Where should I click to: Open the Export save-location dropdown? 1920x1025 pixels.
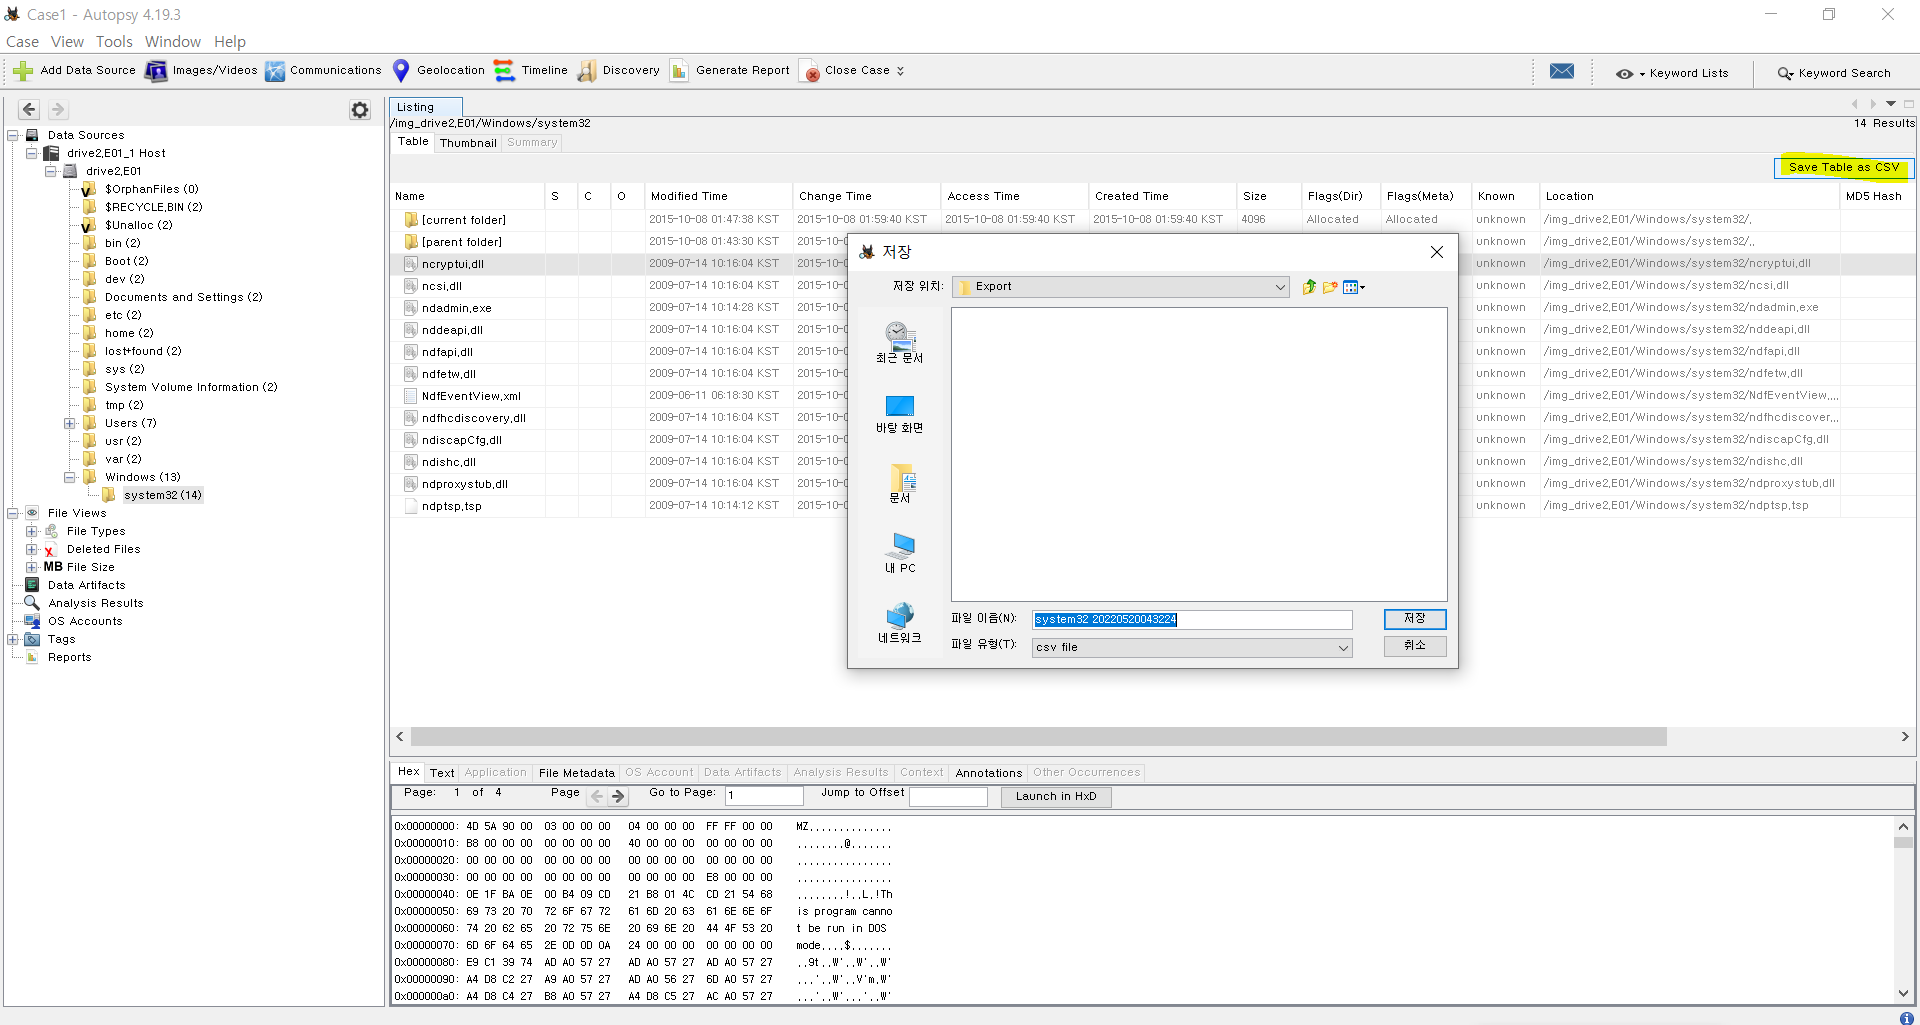[1121, 287]
